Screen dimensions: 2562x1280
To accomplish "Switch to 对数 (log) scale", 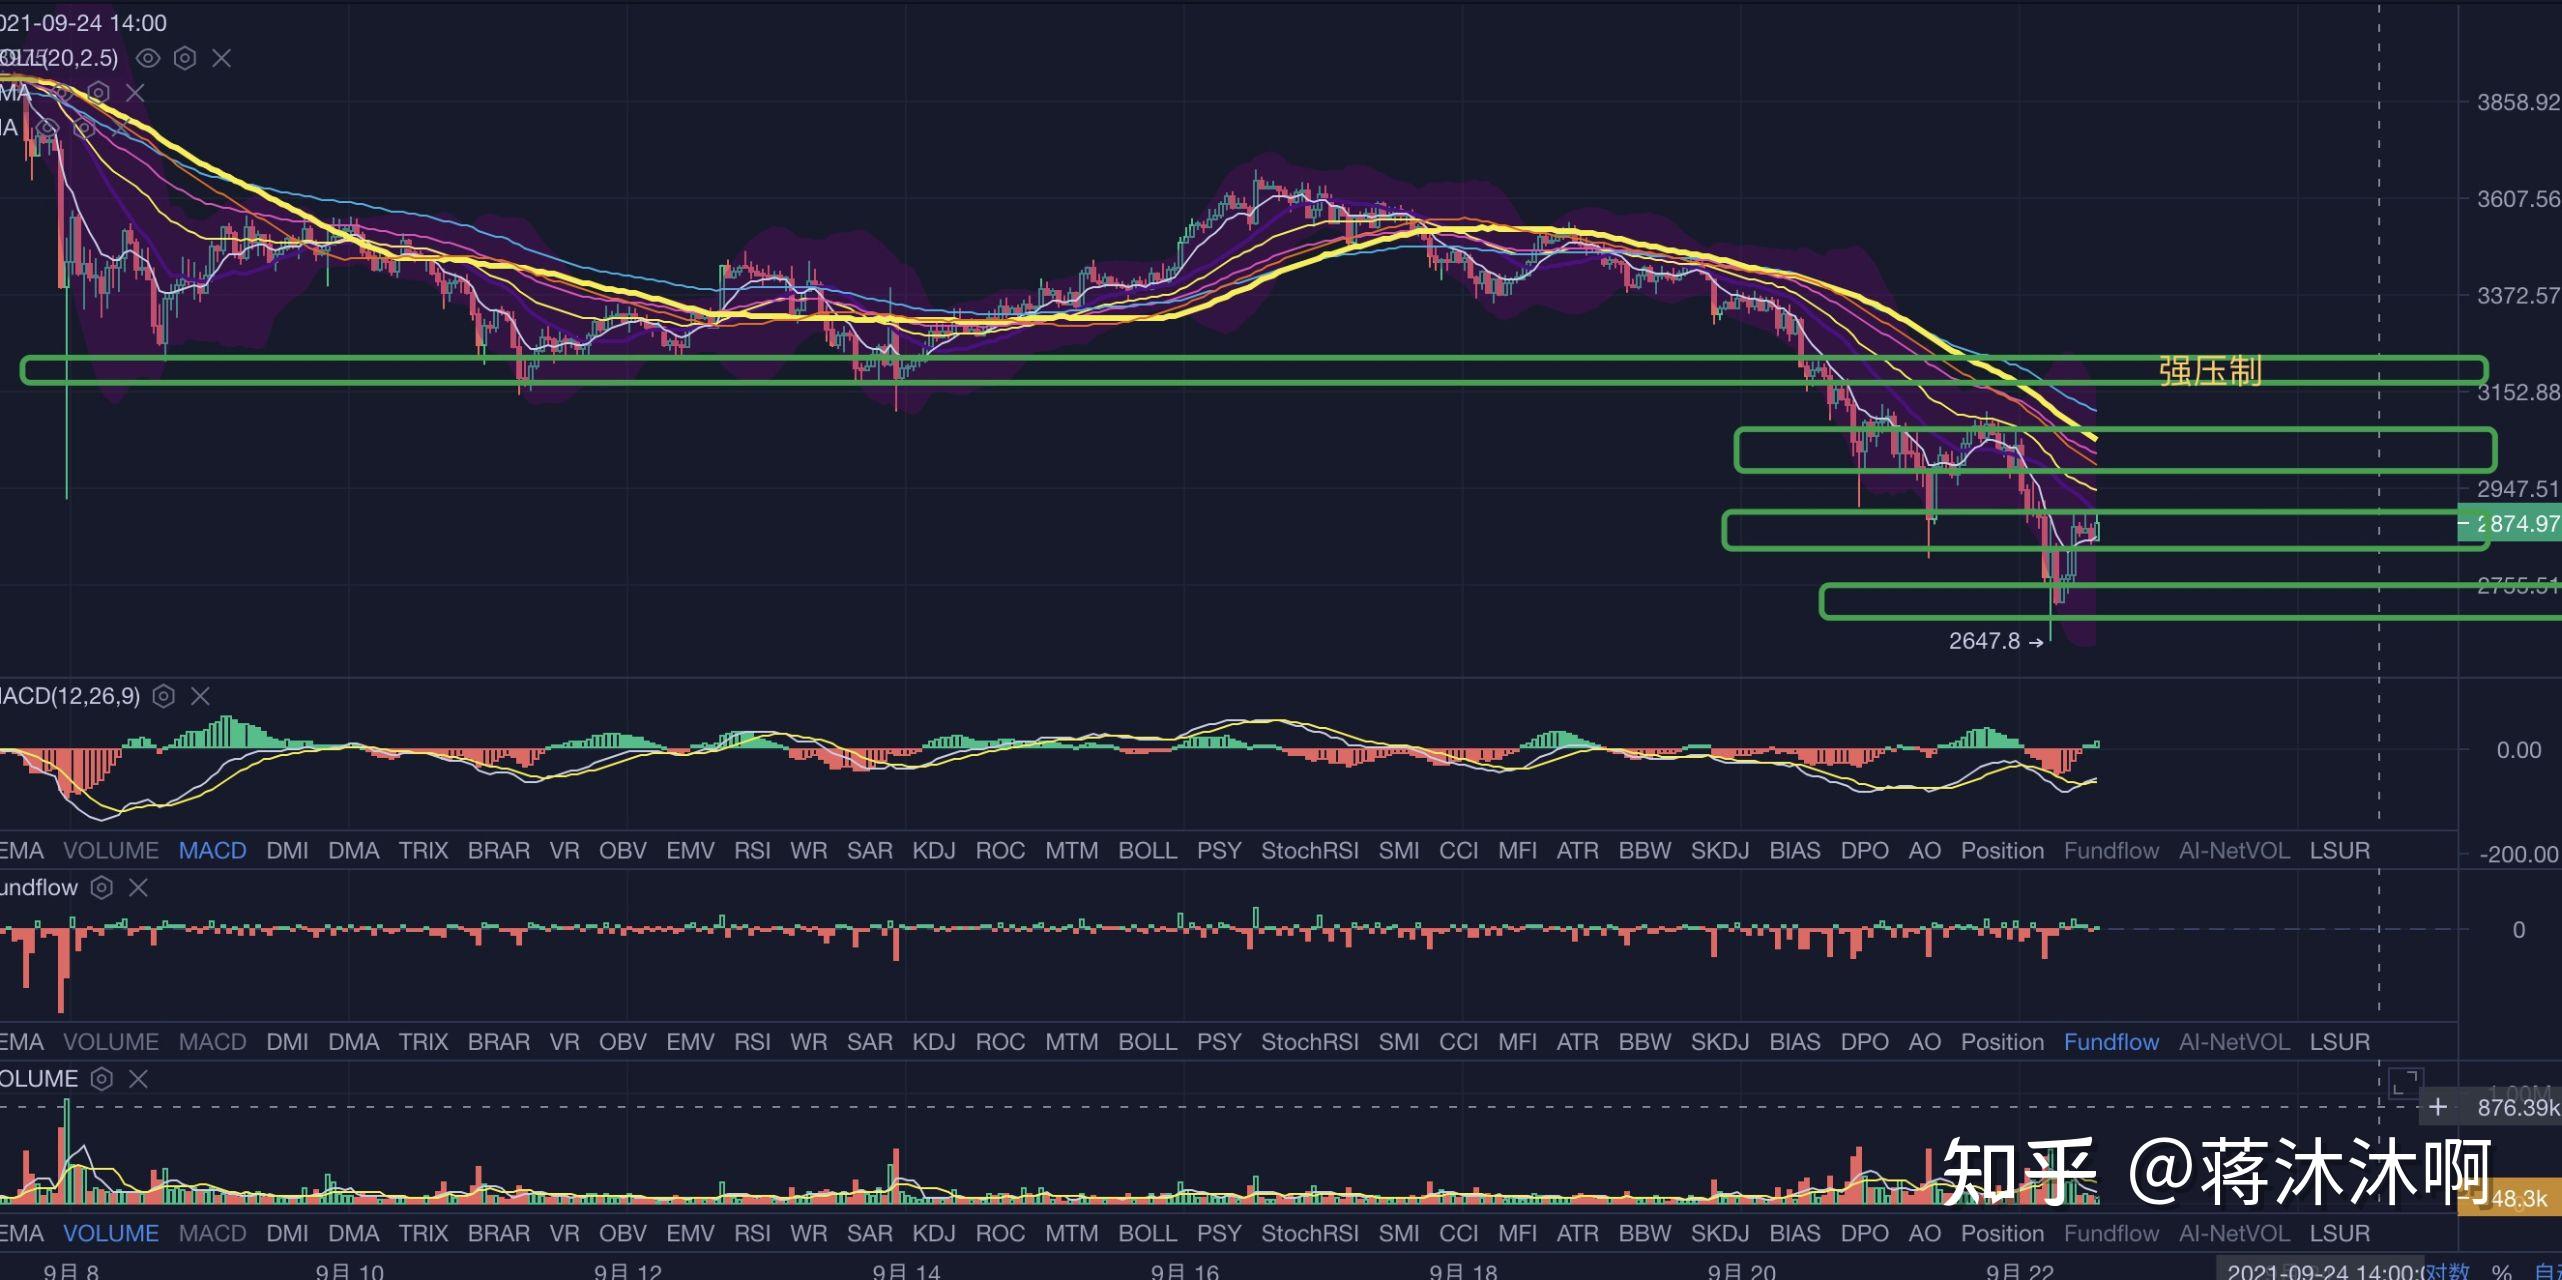I will 2447,1271.
